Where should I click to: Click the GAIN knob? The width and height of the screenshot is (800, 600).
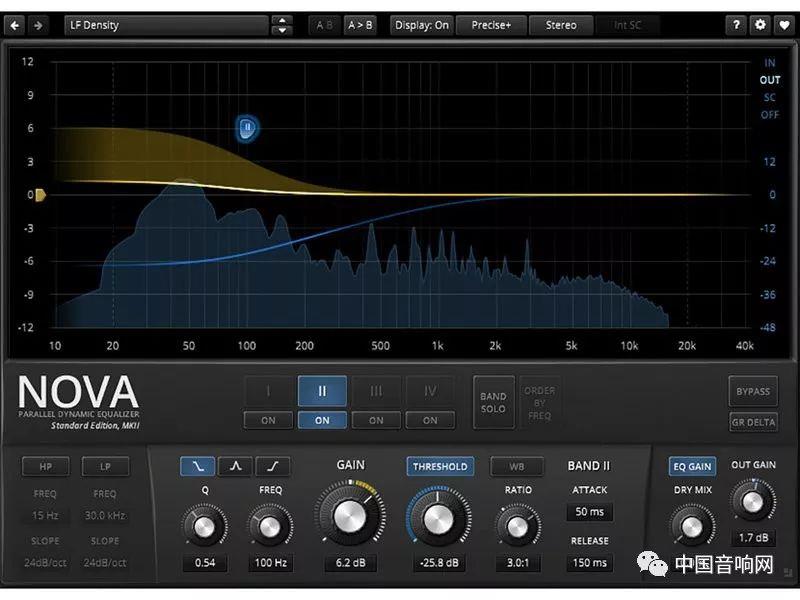point(350,515)
